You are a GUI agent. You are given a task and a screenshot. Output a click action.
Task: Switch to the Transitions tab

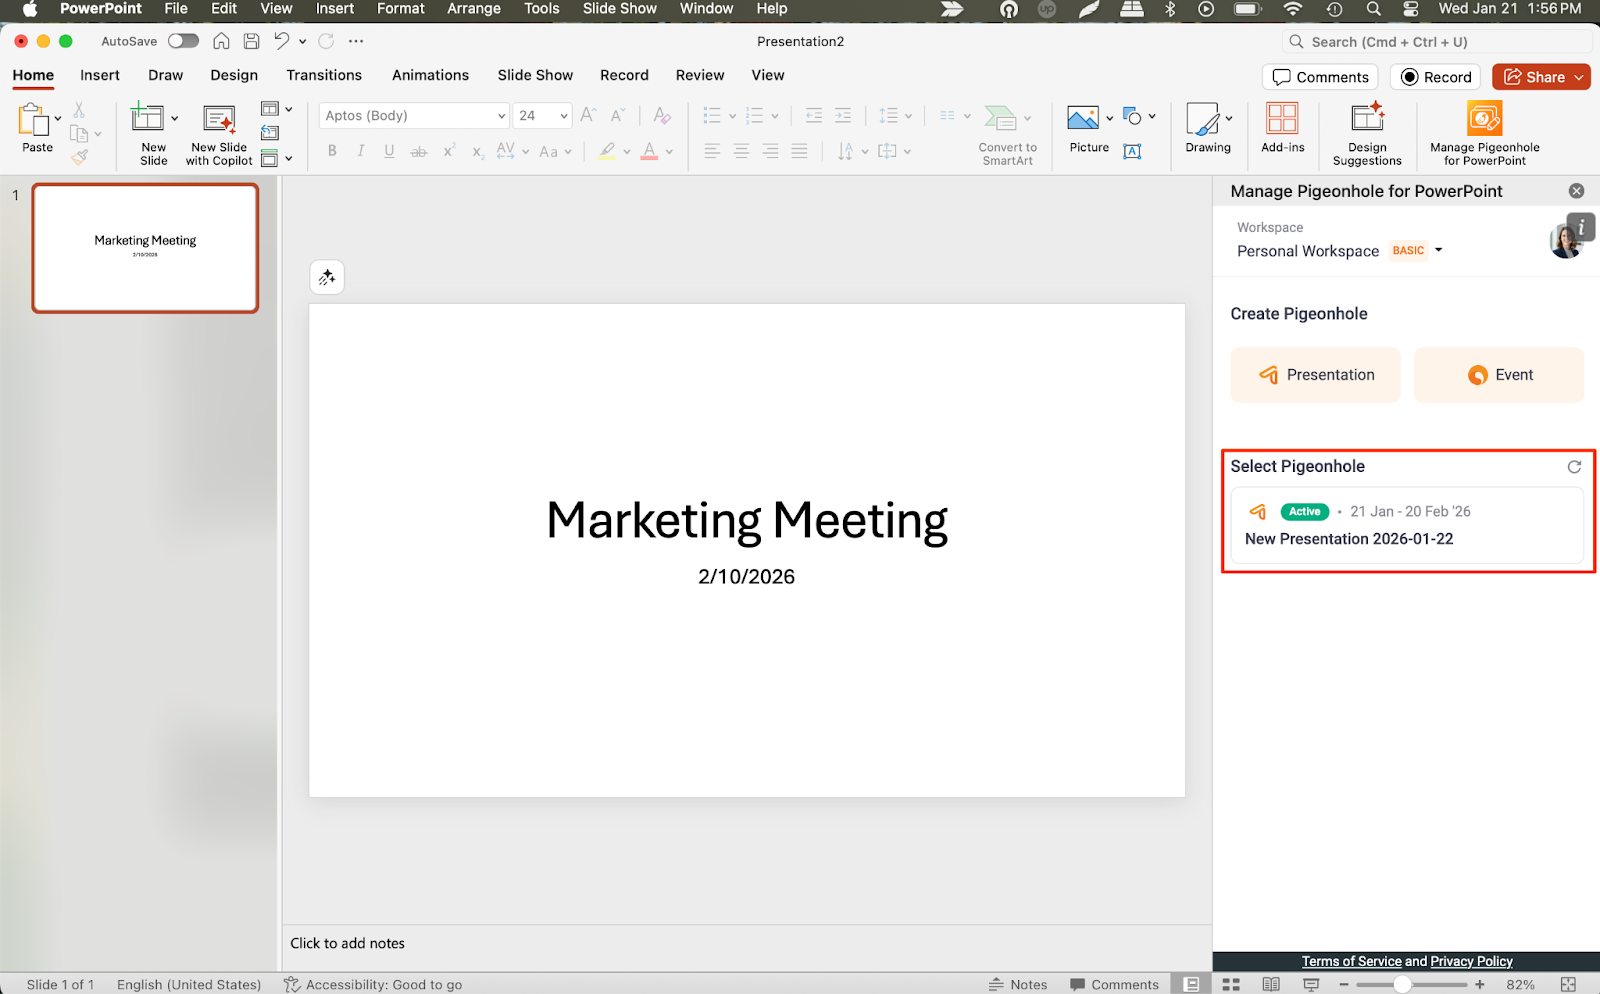324,75
